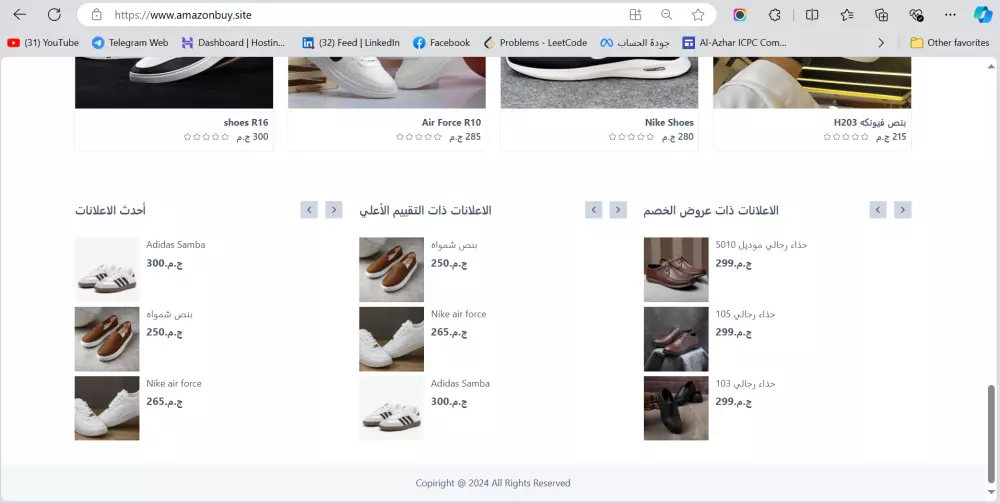The width and height of the screenshot is (1000, 503).
Task: Toggle split screen view
Action: pos(812,15)
